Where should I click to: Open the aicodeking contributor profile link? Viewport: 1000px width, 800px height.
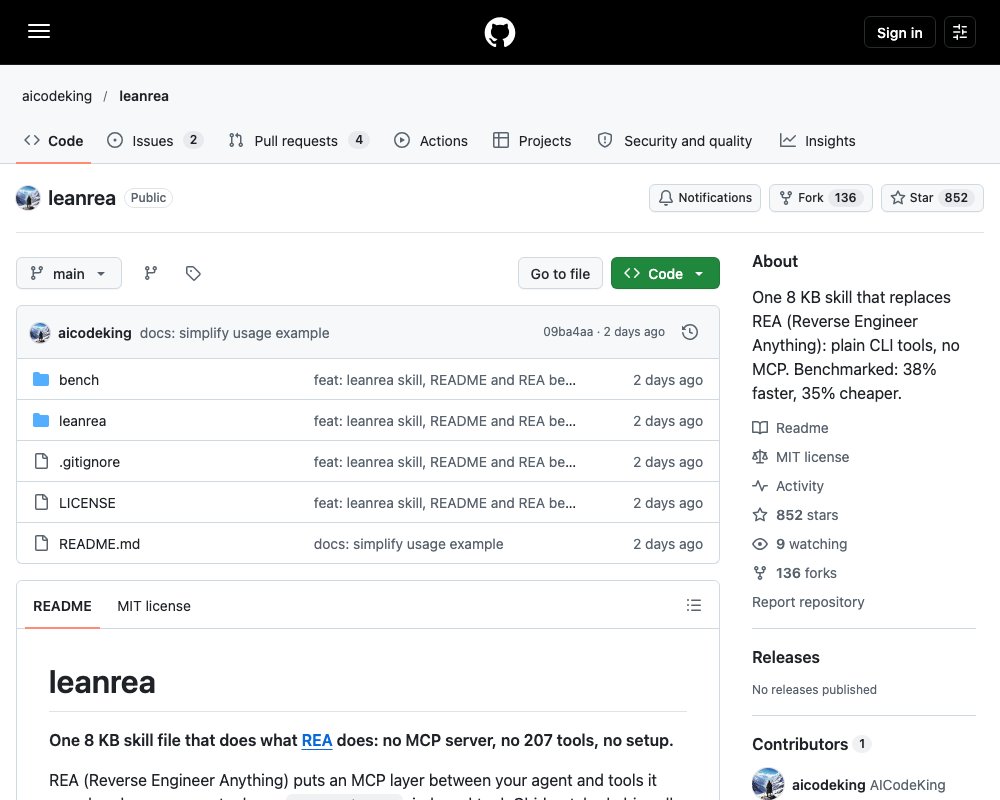[x=869, y=785]
